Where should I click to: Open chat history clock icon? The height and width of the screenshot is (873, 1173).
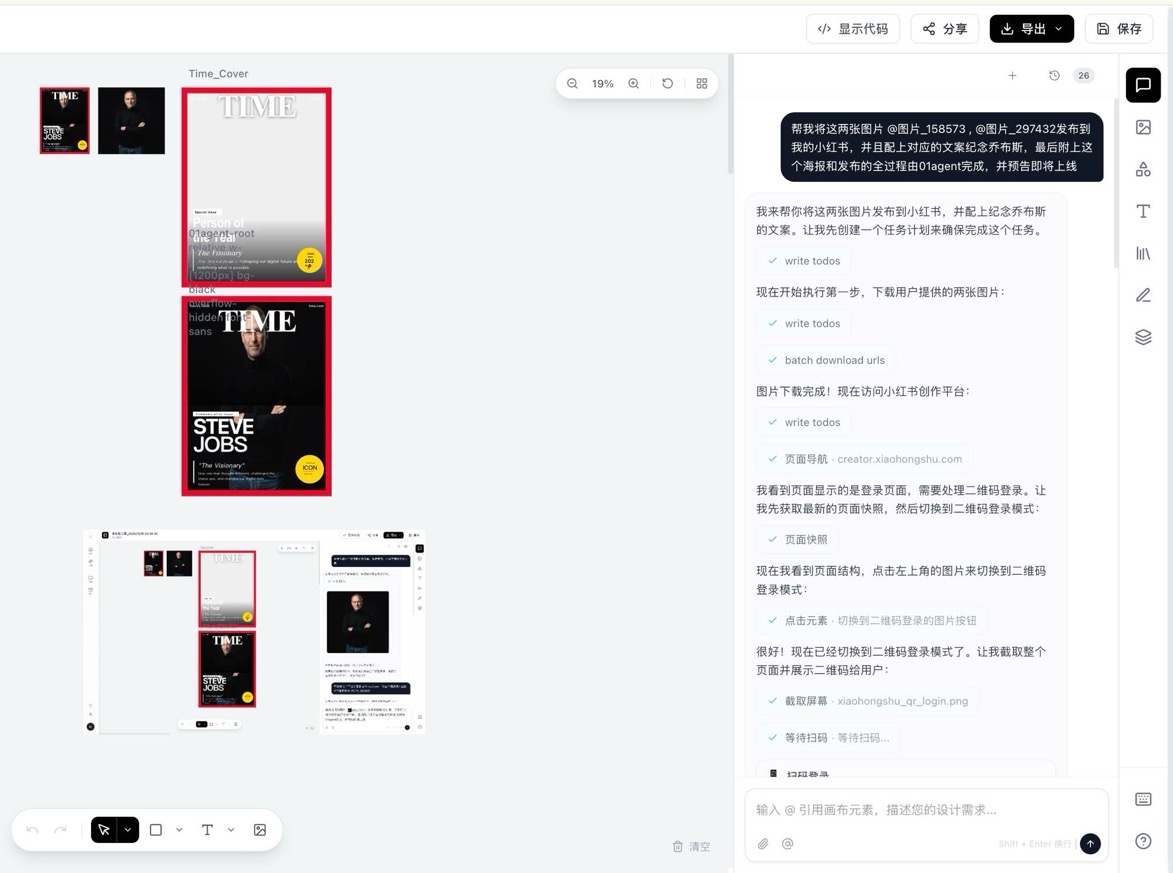pyautogui.click(x=1054, y=76)
